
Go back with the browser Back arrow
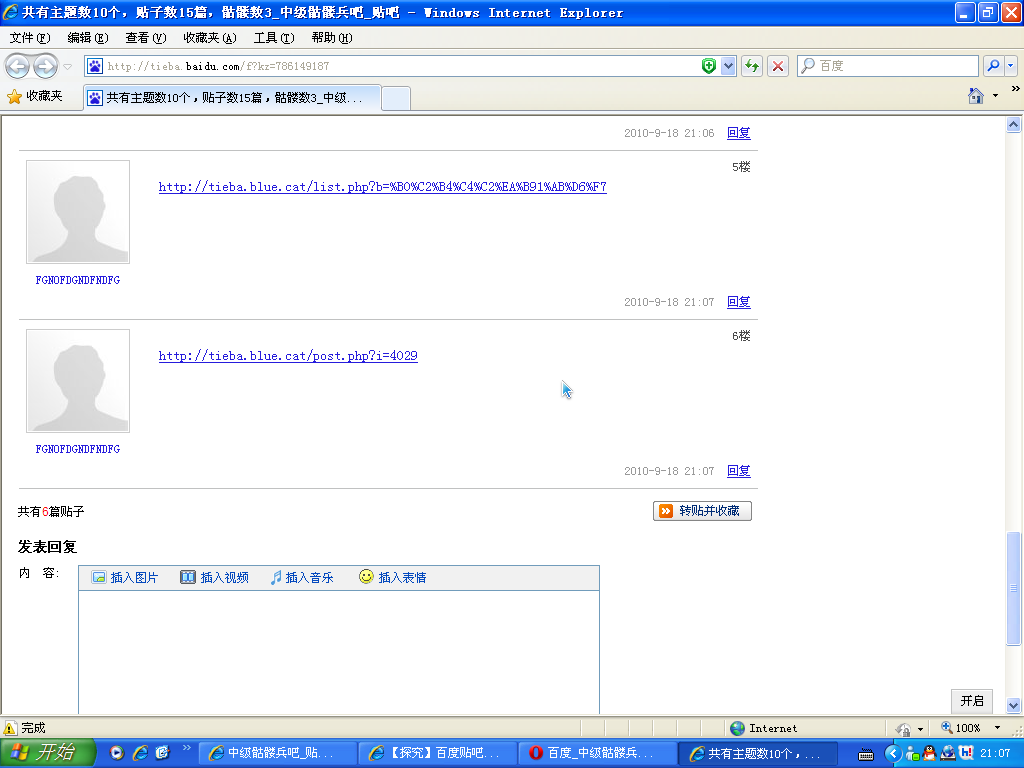pos(18,66)
